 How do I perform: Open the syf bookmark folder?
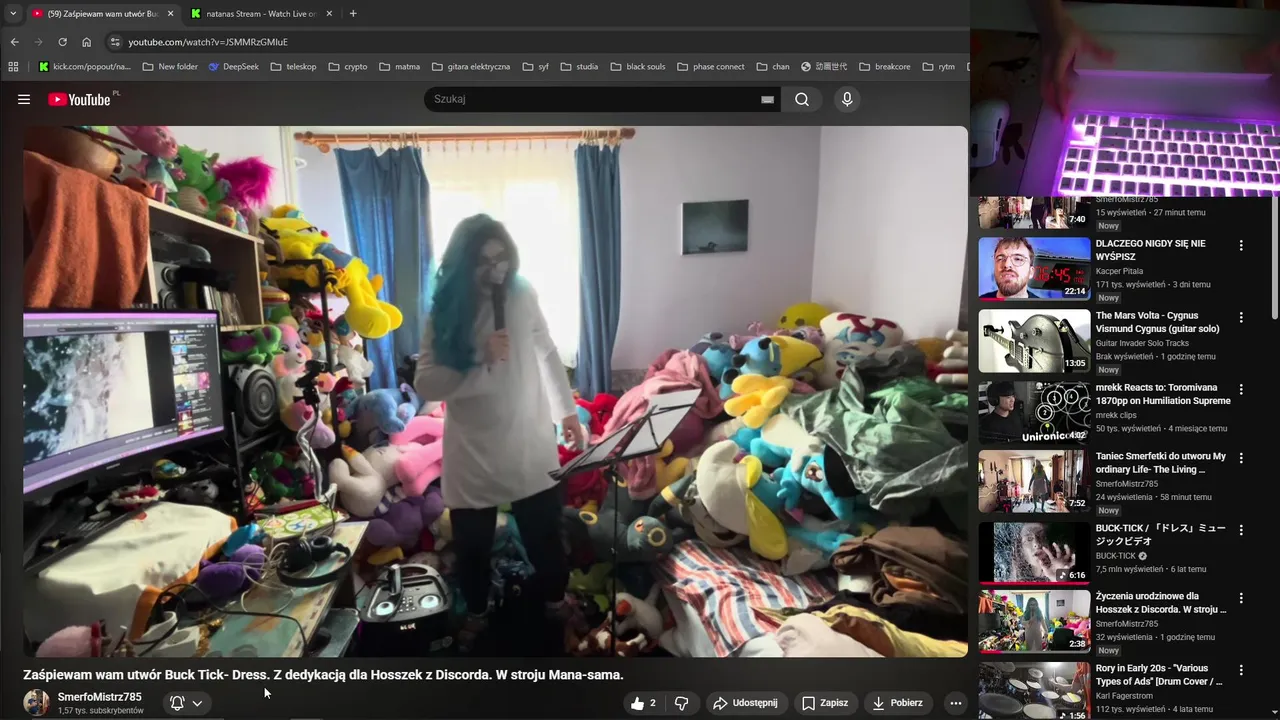(536, 67)
